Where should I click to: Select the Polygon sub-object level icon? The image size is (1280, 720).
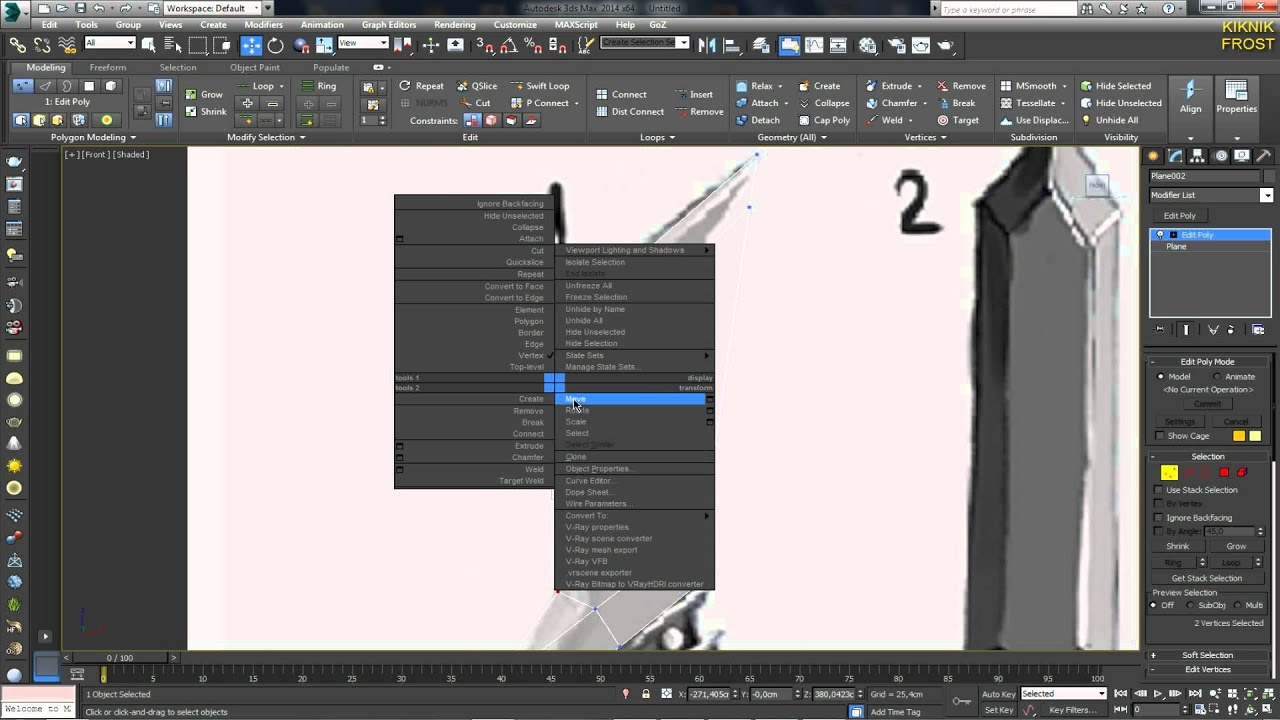1224,472
